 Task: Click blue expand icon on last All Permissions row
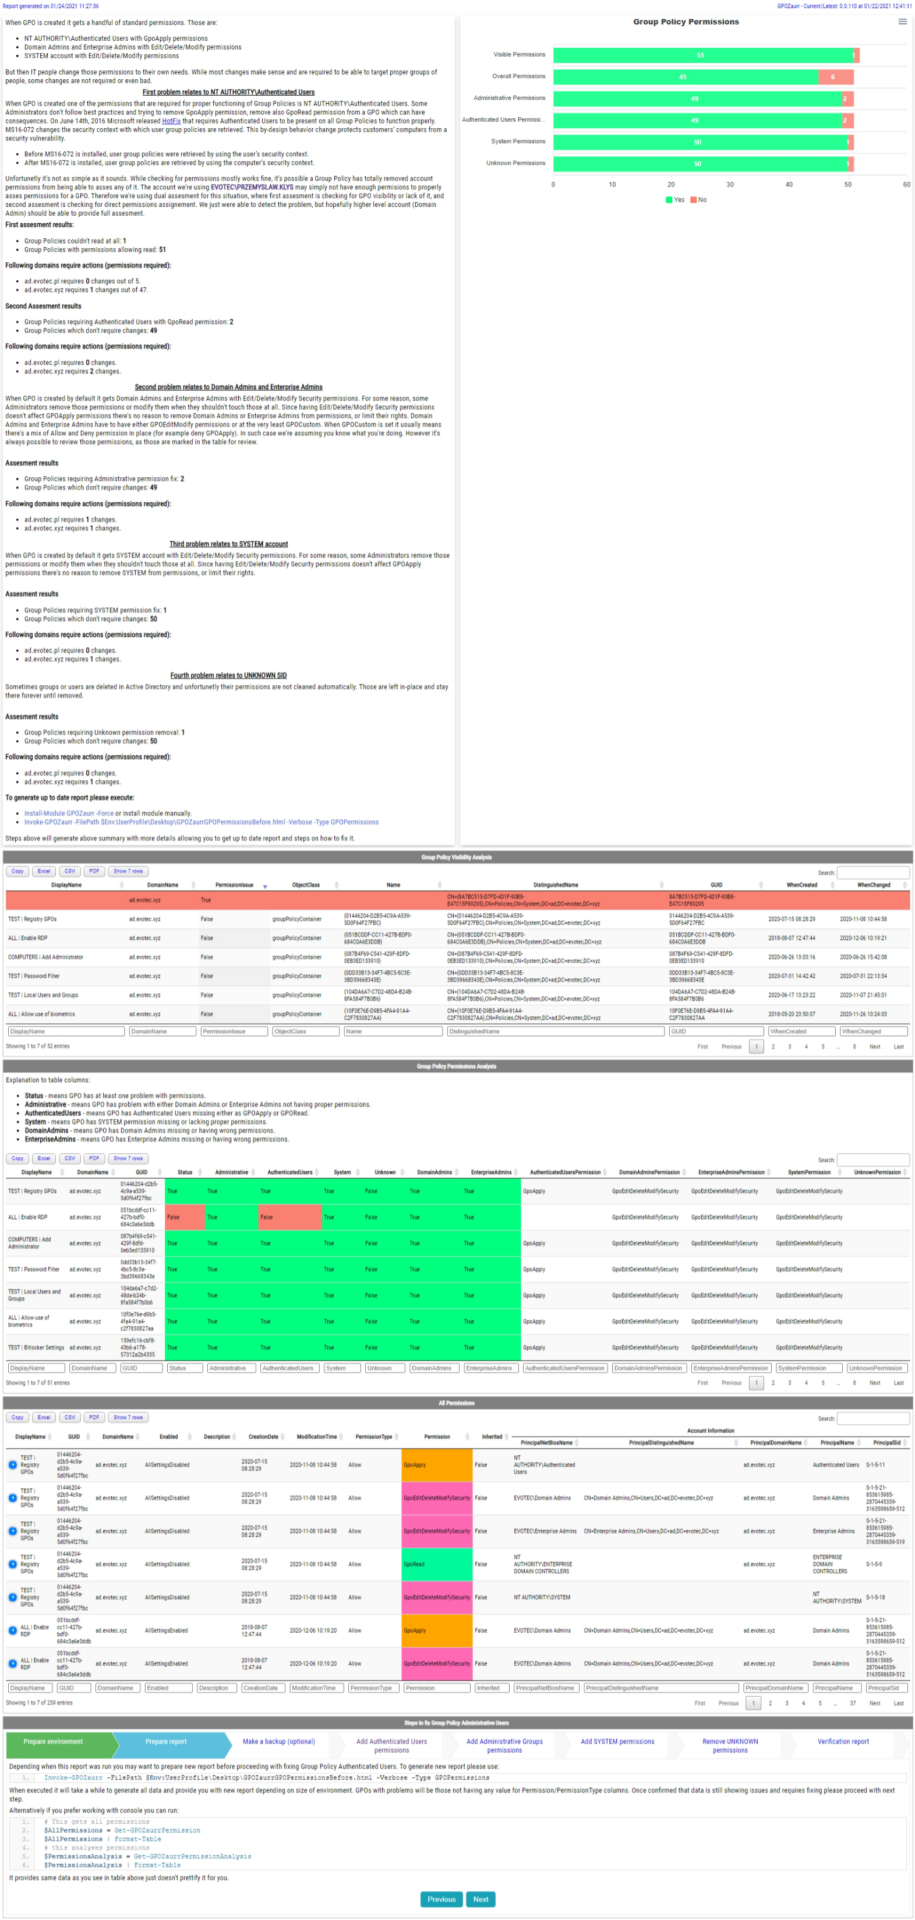tap(12, 1664)
